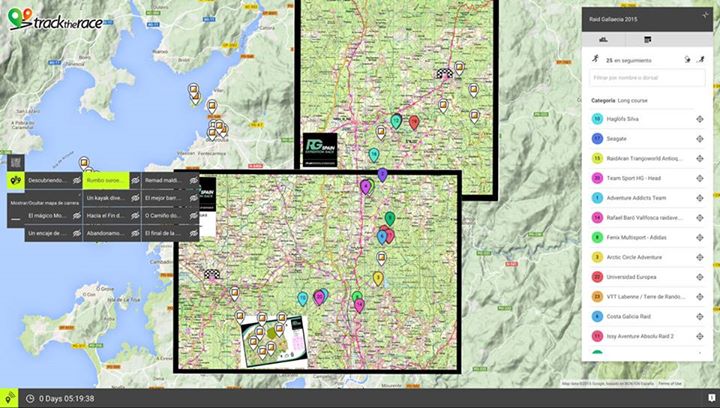Click Haglöfs Silva color badge 10

point(597,119)
